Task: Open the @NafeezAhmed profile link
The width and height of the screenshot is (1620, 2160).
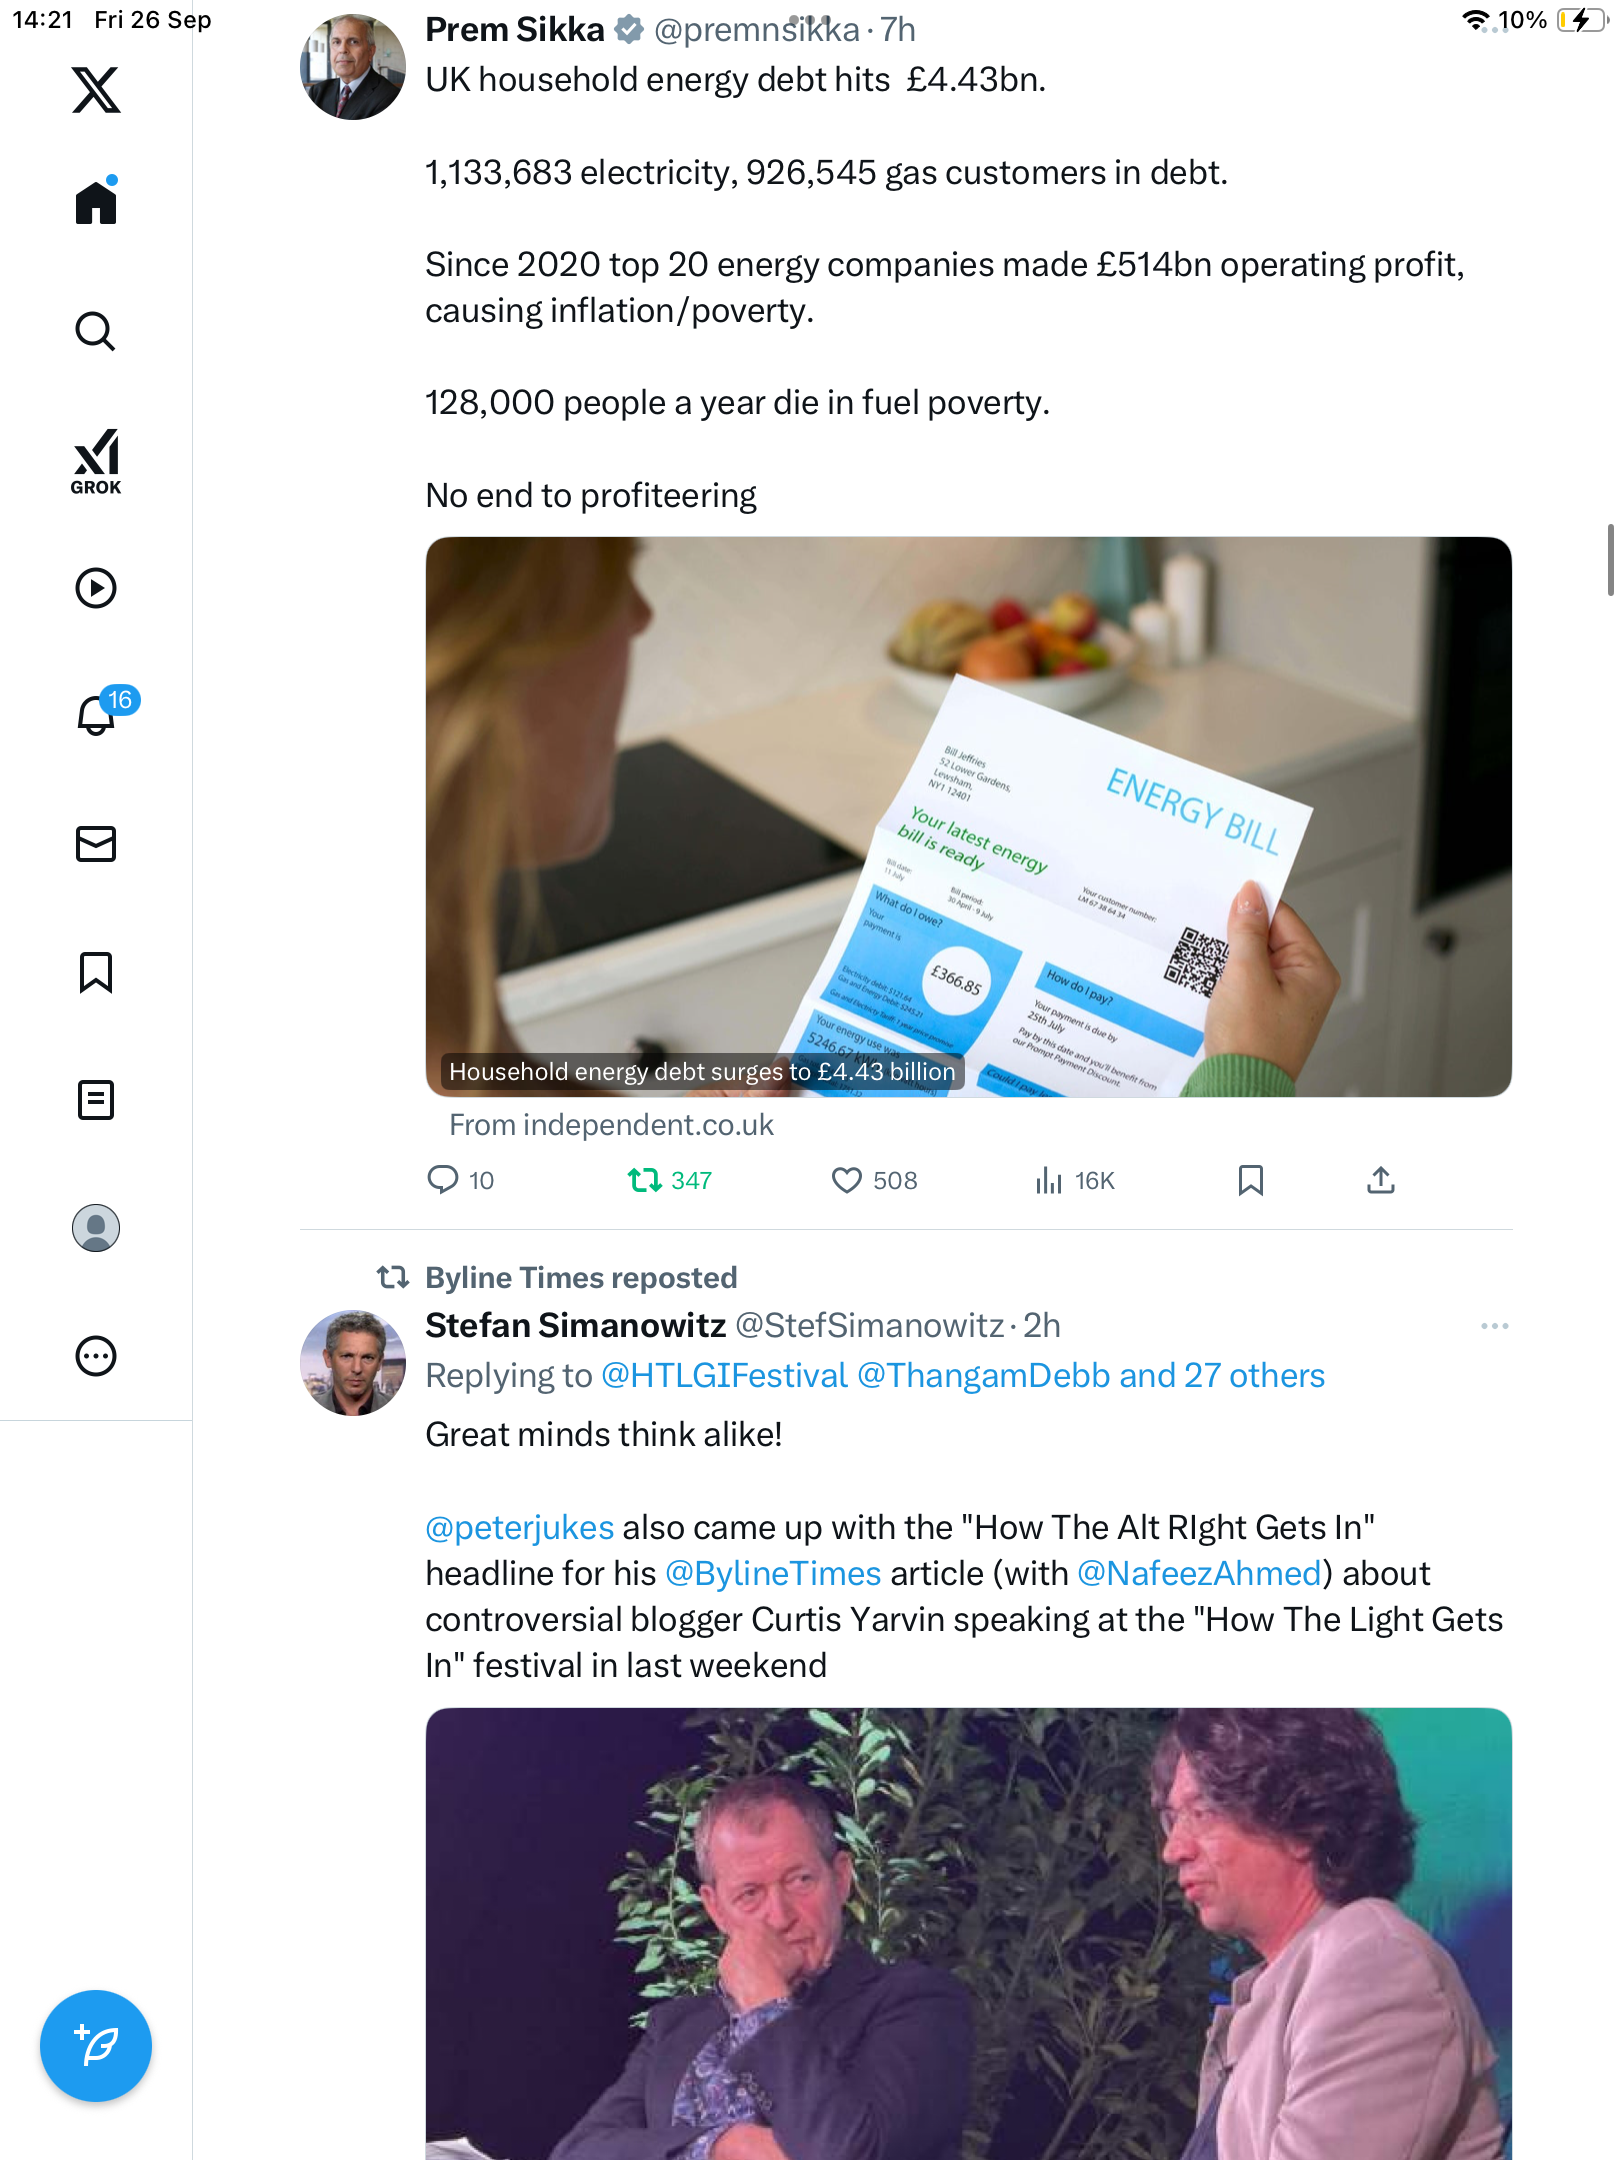Action: click(1199, 1574)
